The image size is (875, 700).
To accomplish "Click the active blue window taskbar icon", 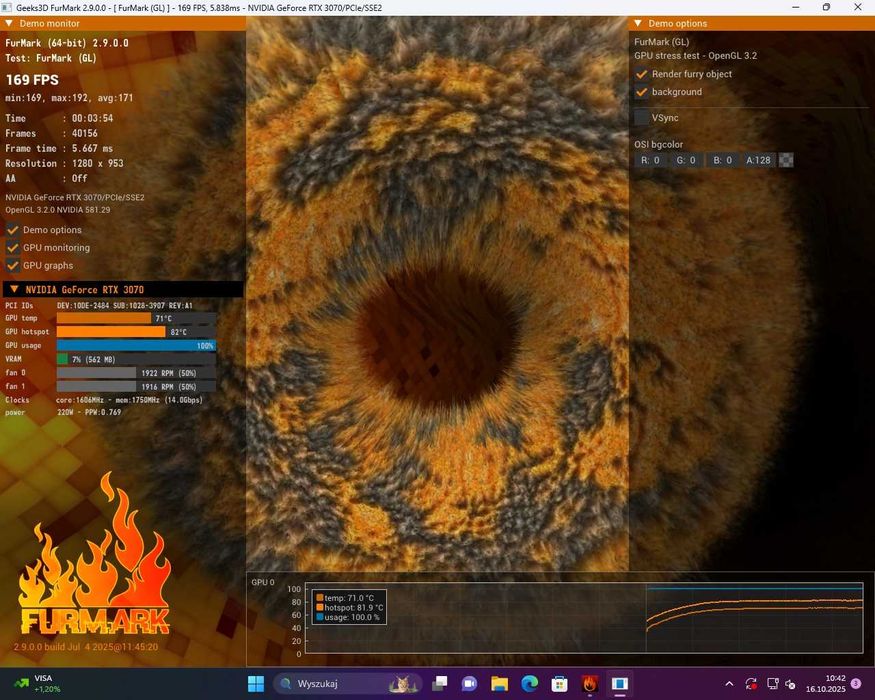I will [619, 683].
